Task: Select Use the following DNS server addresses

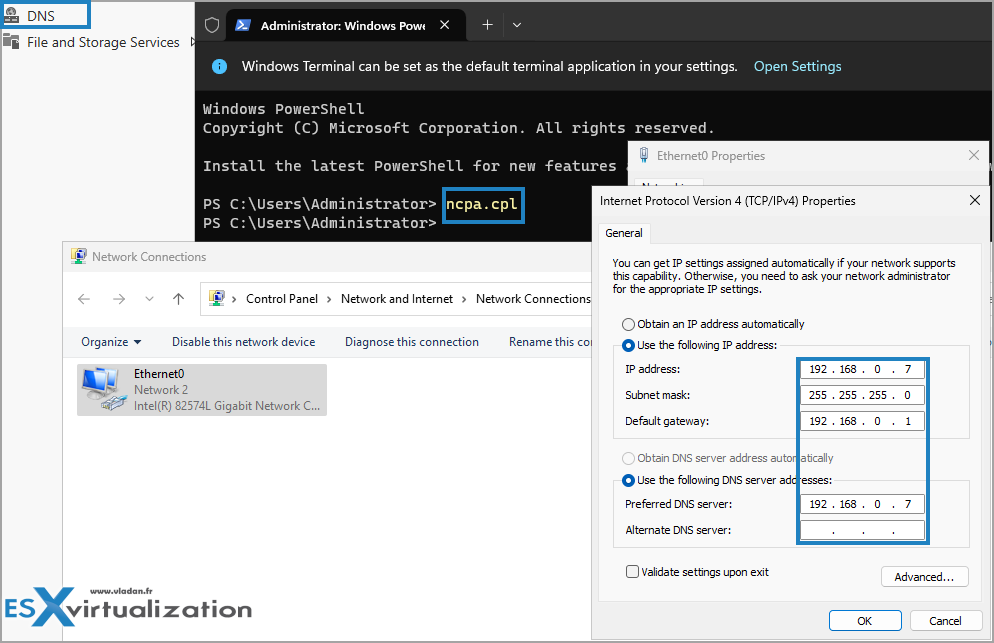Action: (x=727, y=480)
